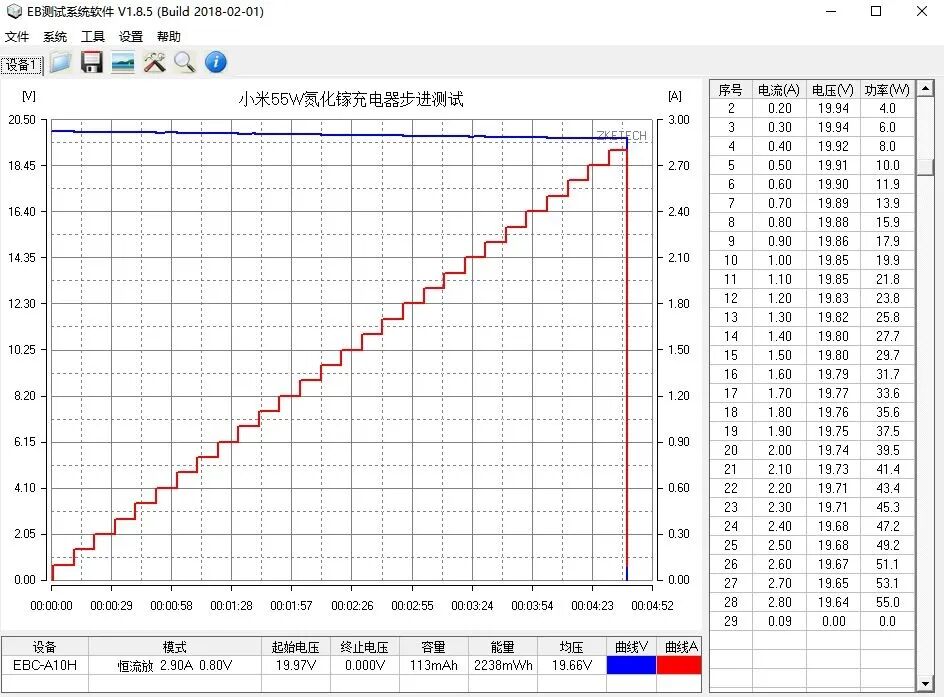Click the [V] voltage axis label
The height and width of the screenshot is (697, 944).
pyautogui.click(x=28, y=96)
